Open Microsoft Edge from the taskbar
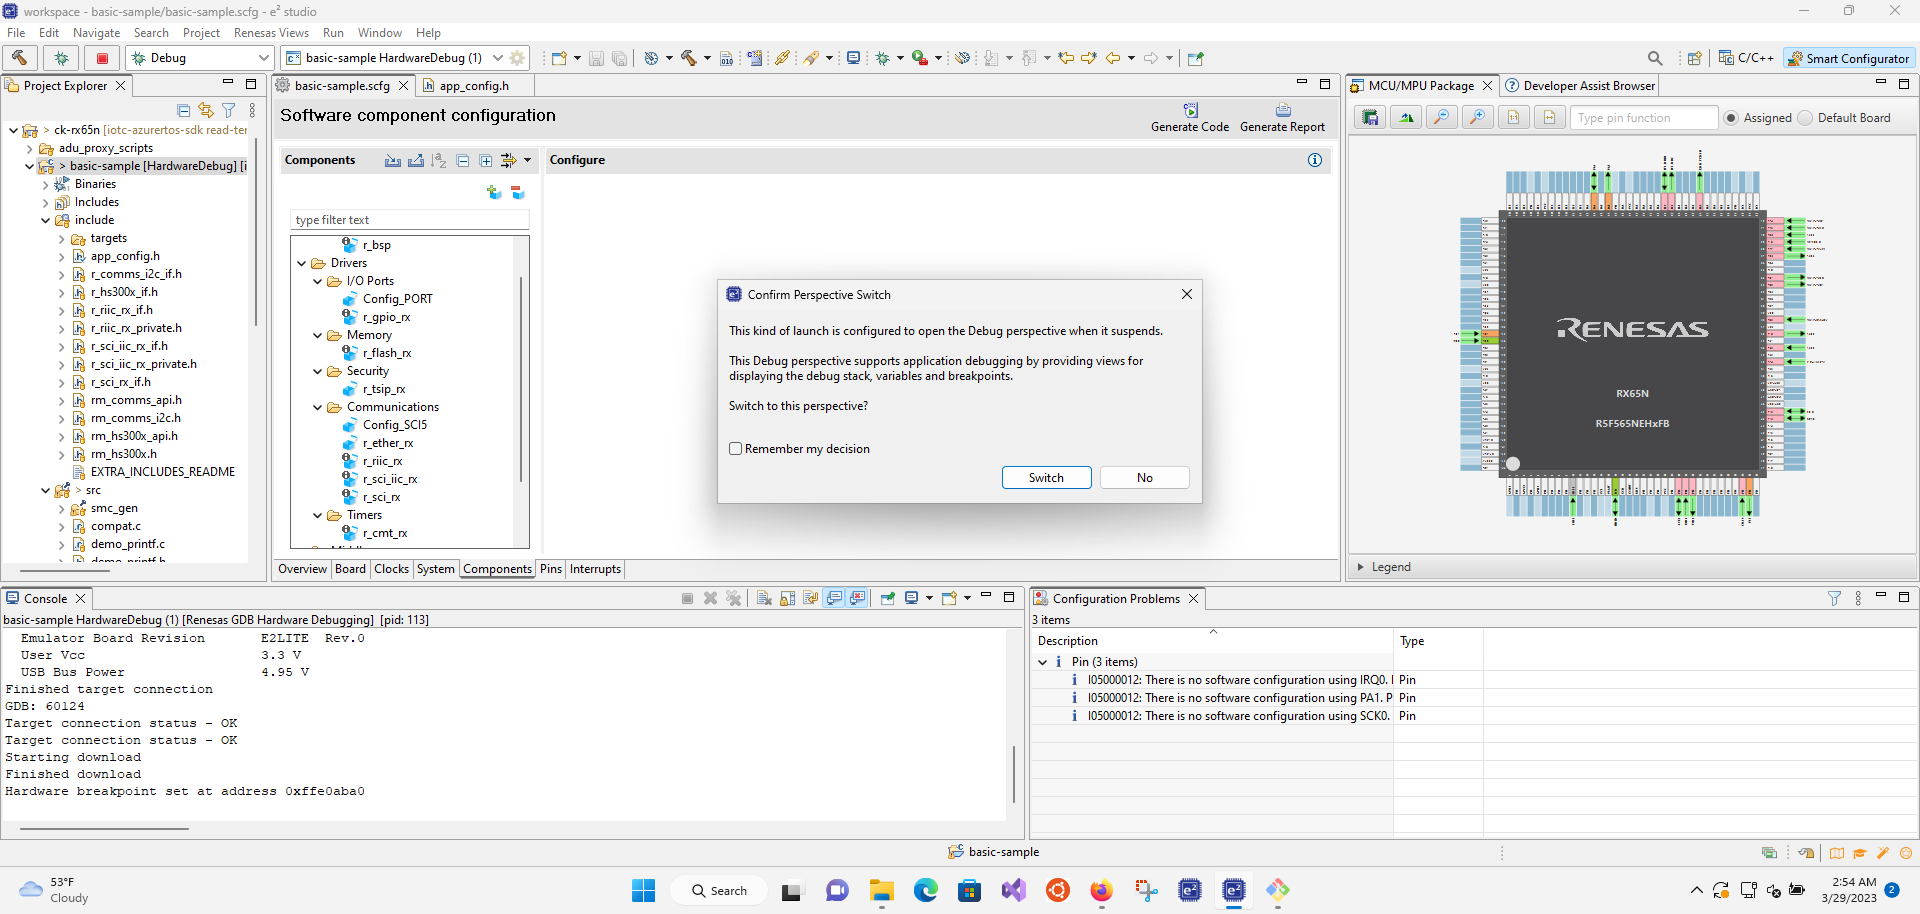 [925, 890]
